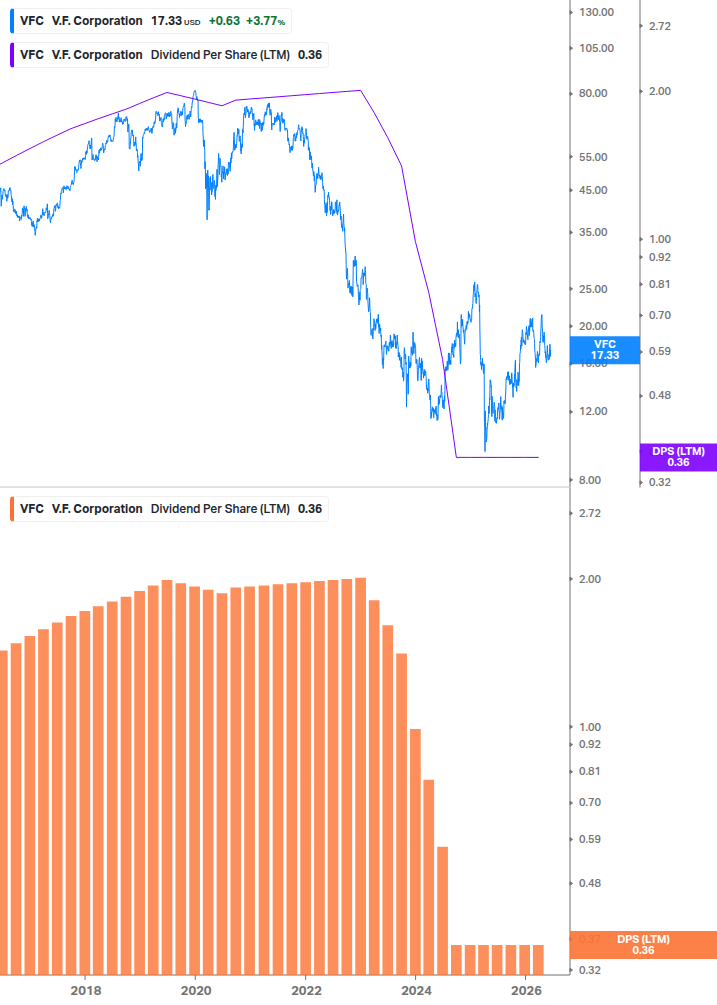Viewport: 717px width, 1005px height.
Task: Click 2.72 on the upper chart's dividend axis
Action: 660,26
